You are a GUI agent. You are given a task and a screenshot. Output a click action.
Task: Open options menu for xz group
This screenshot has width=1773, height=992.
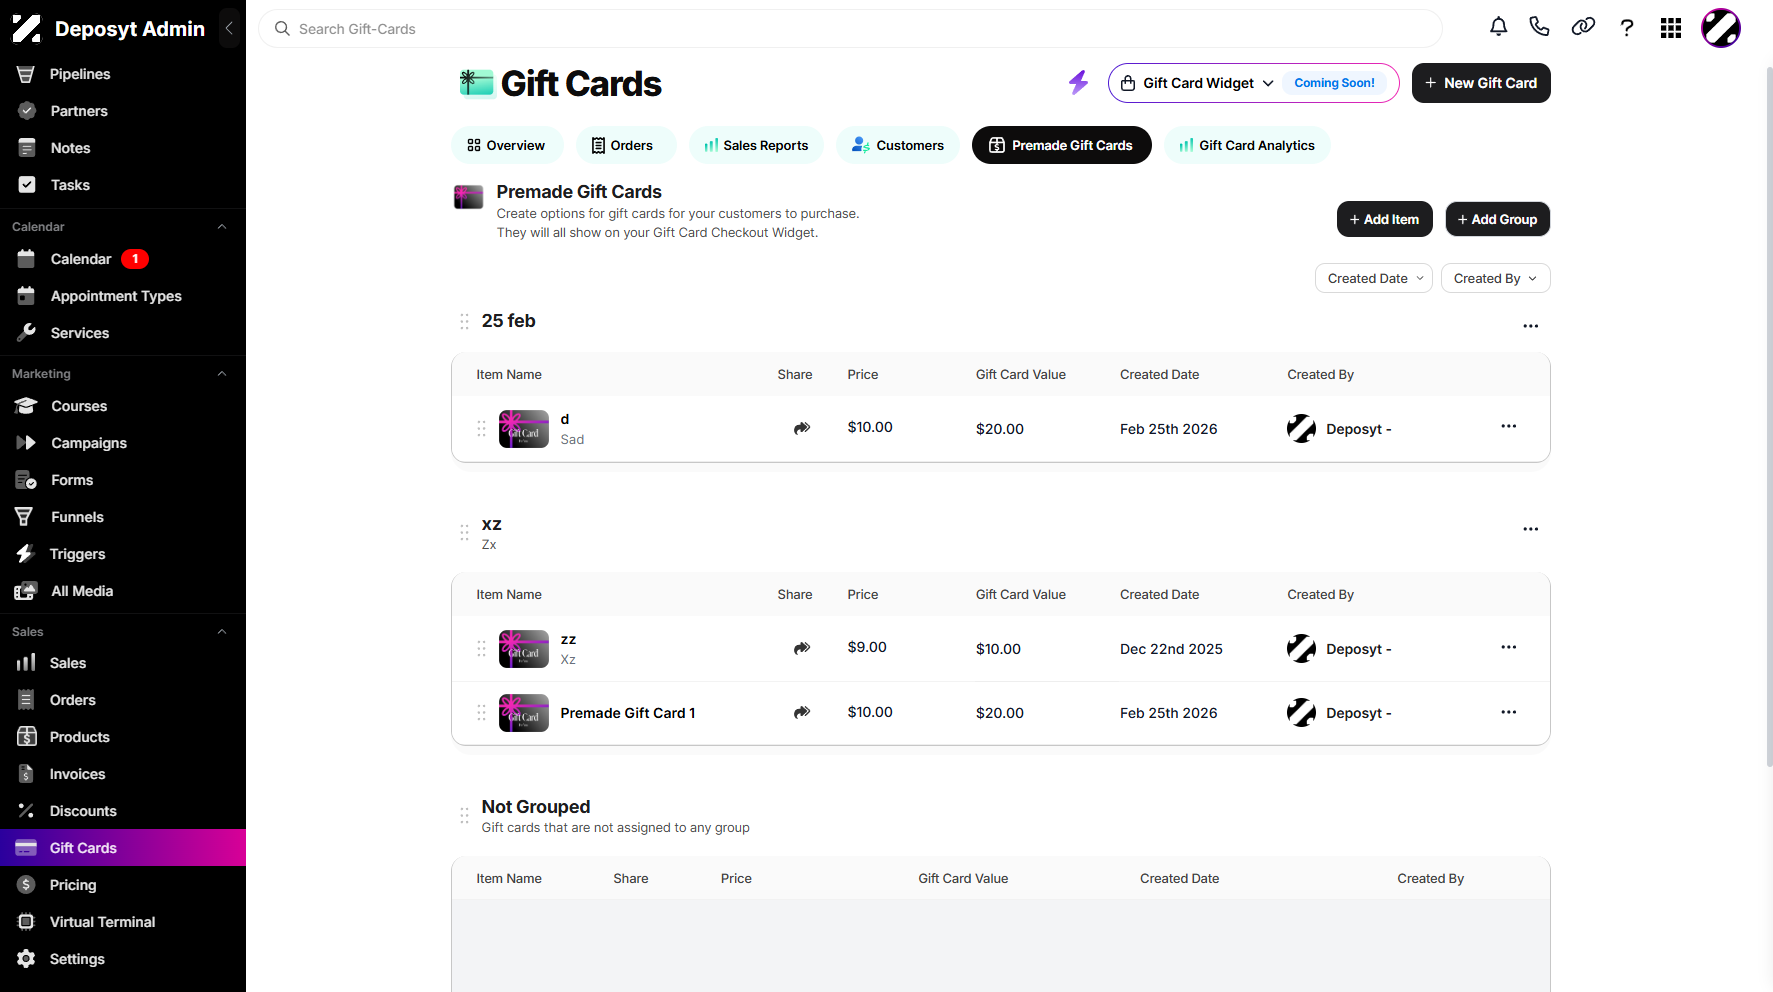coord(1530,529)
